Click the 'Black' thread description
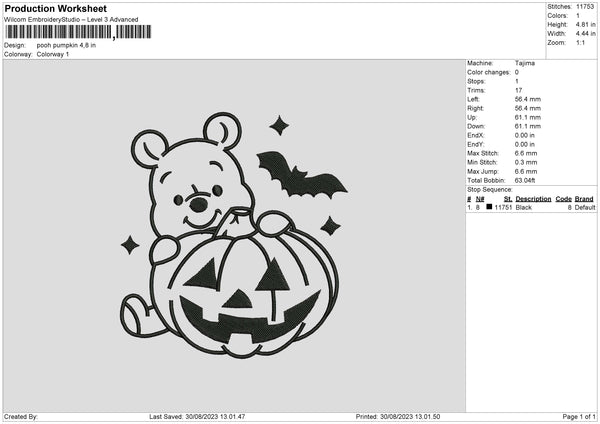The image size is (600, 424). coord(523,207)
